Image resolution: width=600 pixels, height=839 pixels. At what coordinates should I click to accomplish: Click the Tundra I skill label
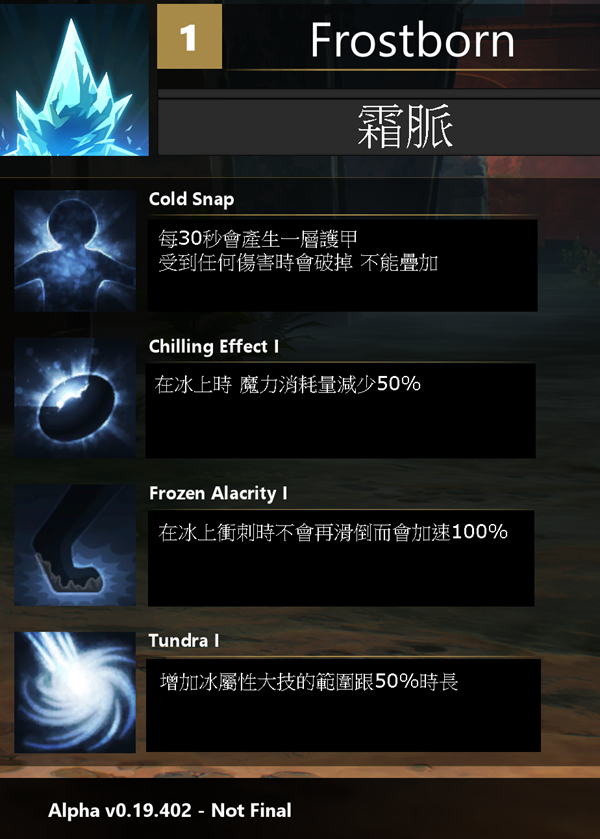coord(184,640)
